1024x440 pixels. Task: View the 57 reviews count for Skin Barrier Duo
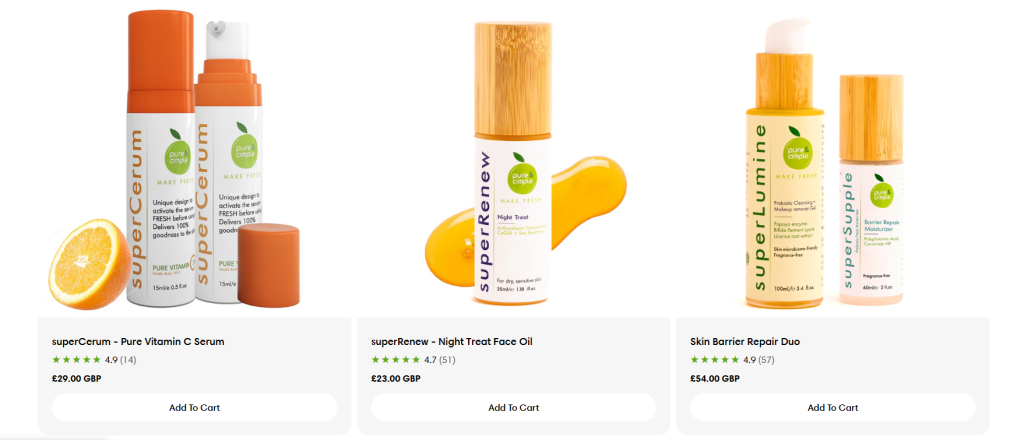coord(766,360)
